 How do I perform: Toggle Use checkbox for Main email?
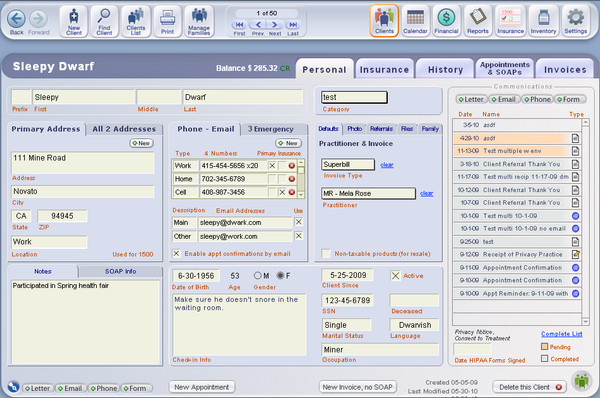[298, 222]
